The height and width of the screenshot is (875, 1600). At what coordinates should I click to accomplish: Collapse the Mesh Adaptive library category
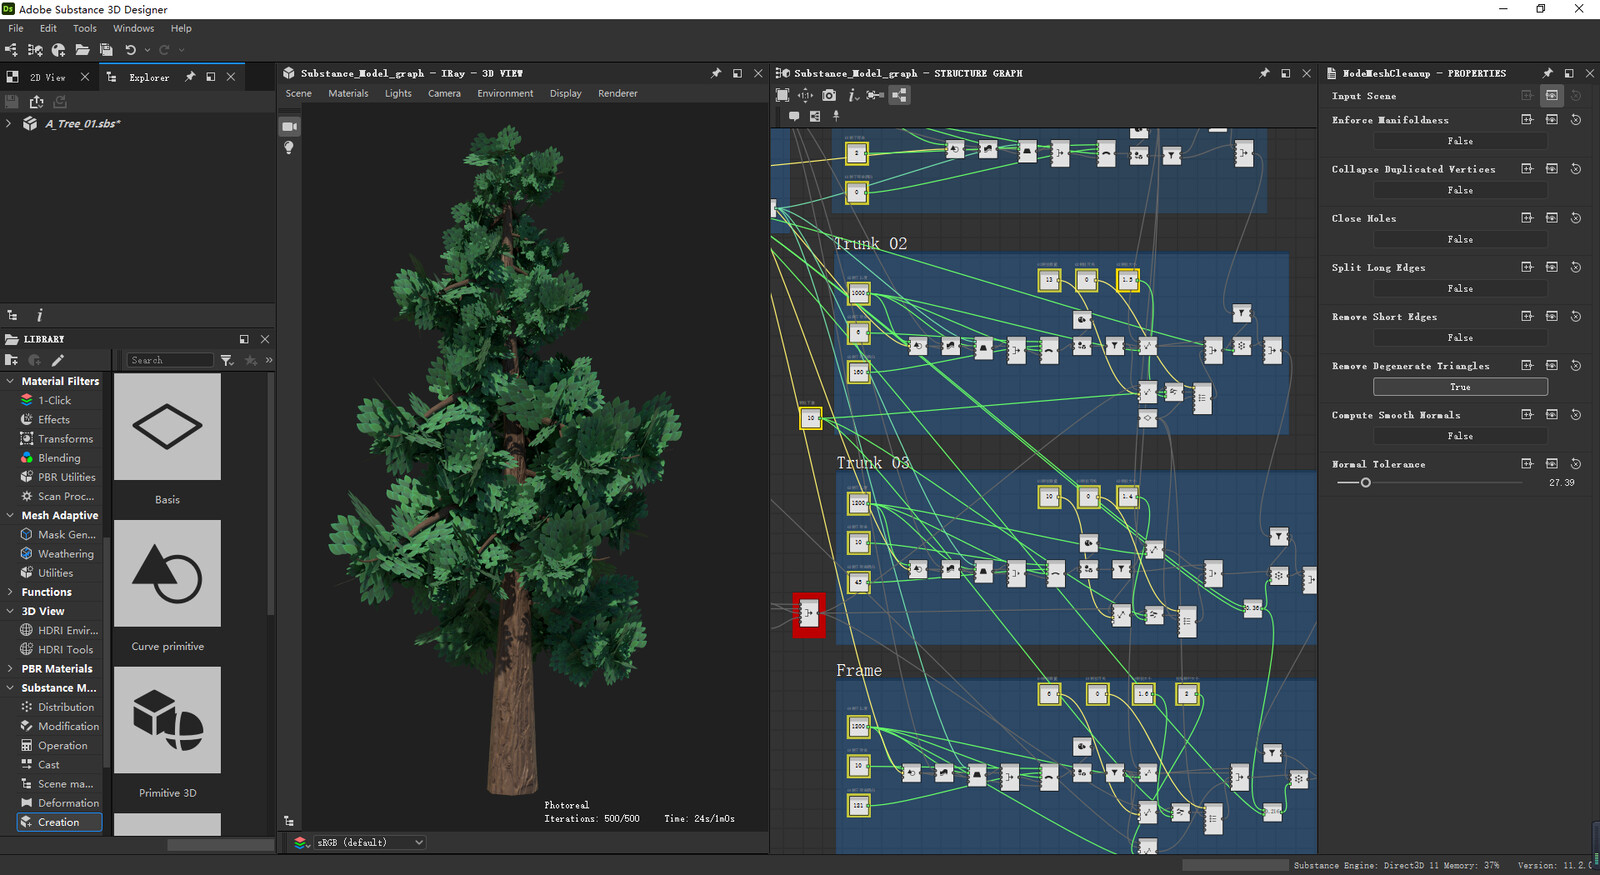pyautogui.click(x=10, y=515)
